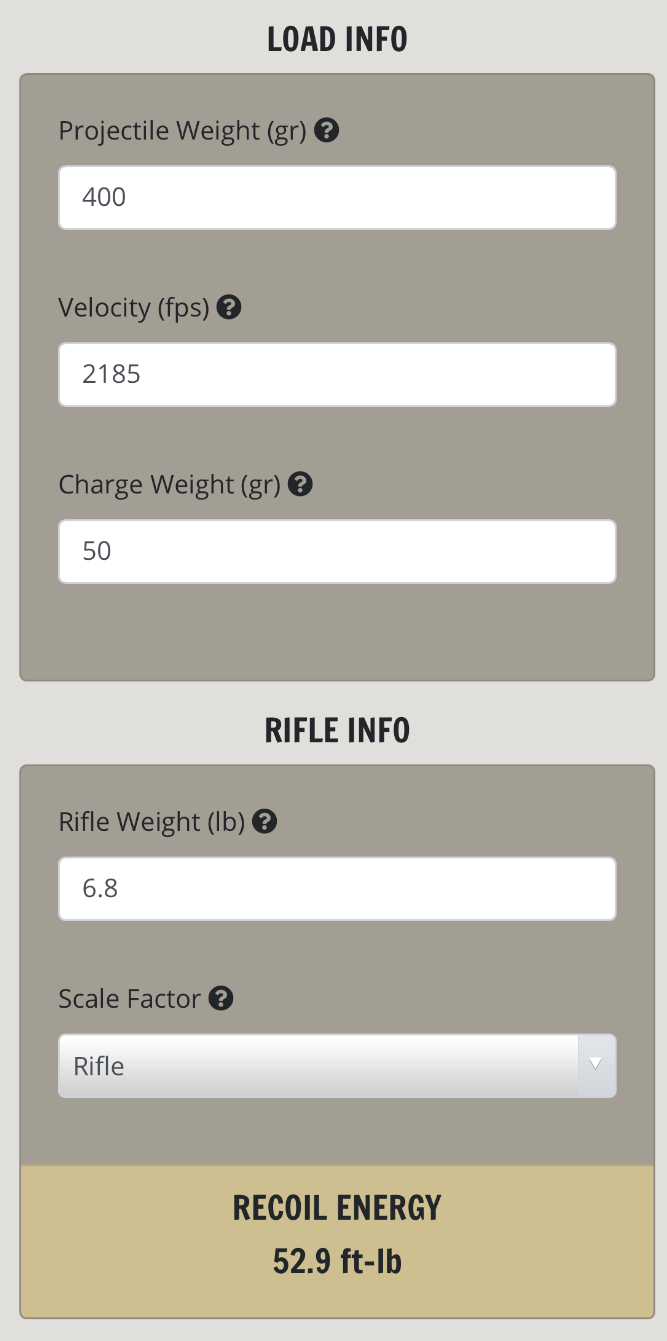
Task: Click the Velocity input showing 2185
Action: [x=337, y=374]
